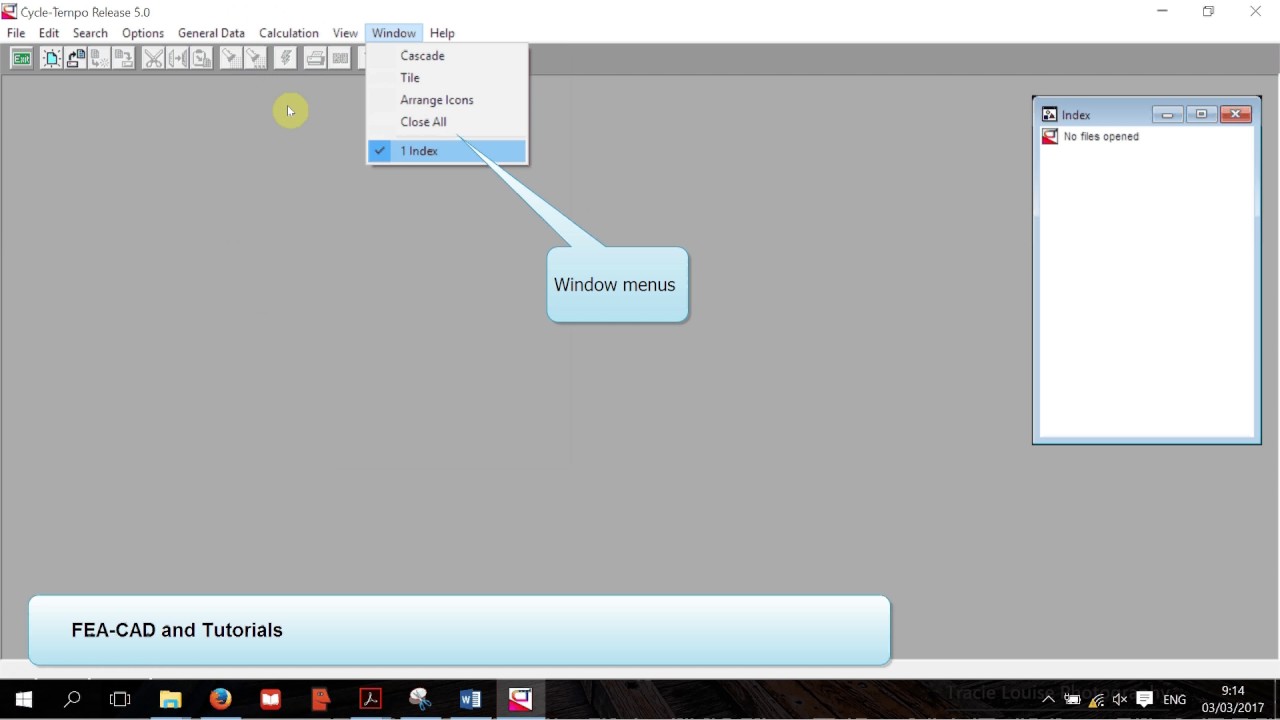Select checked 1 Index window entry
Screen dimensions: 1280x720
click(447, 151)
